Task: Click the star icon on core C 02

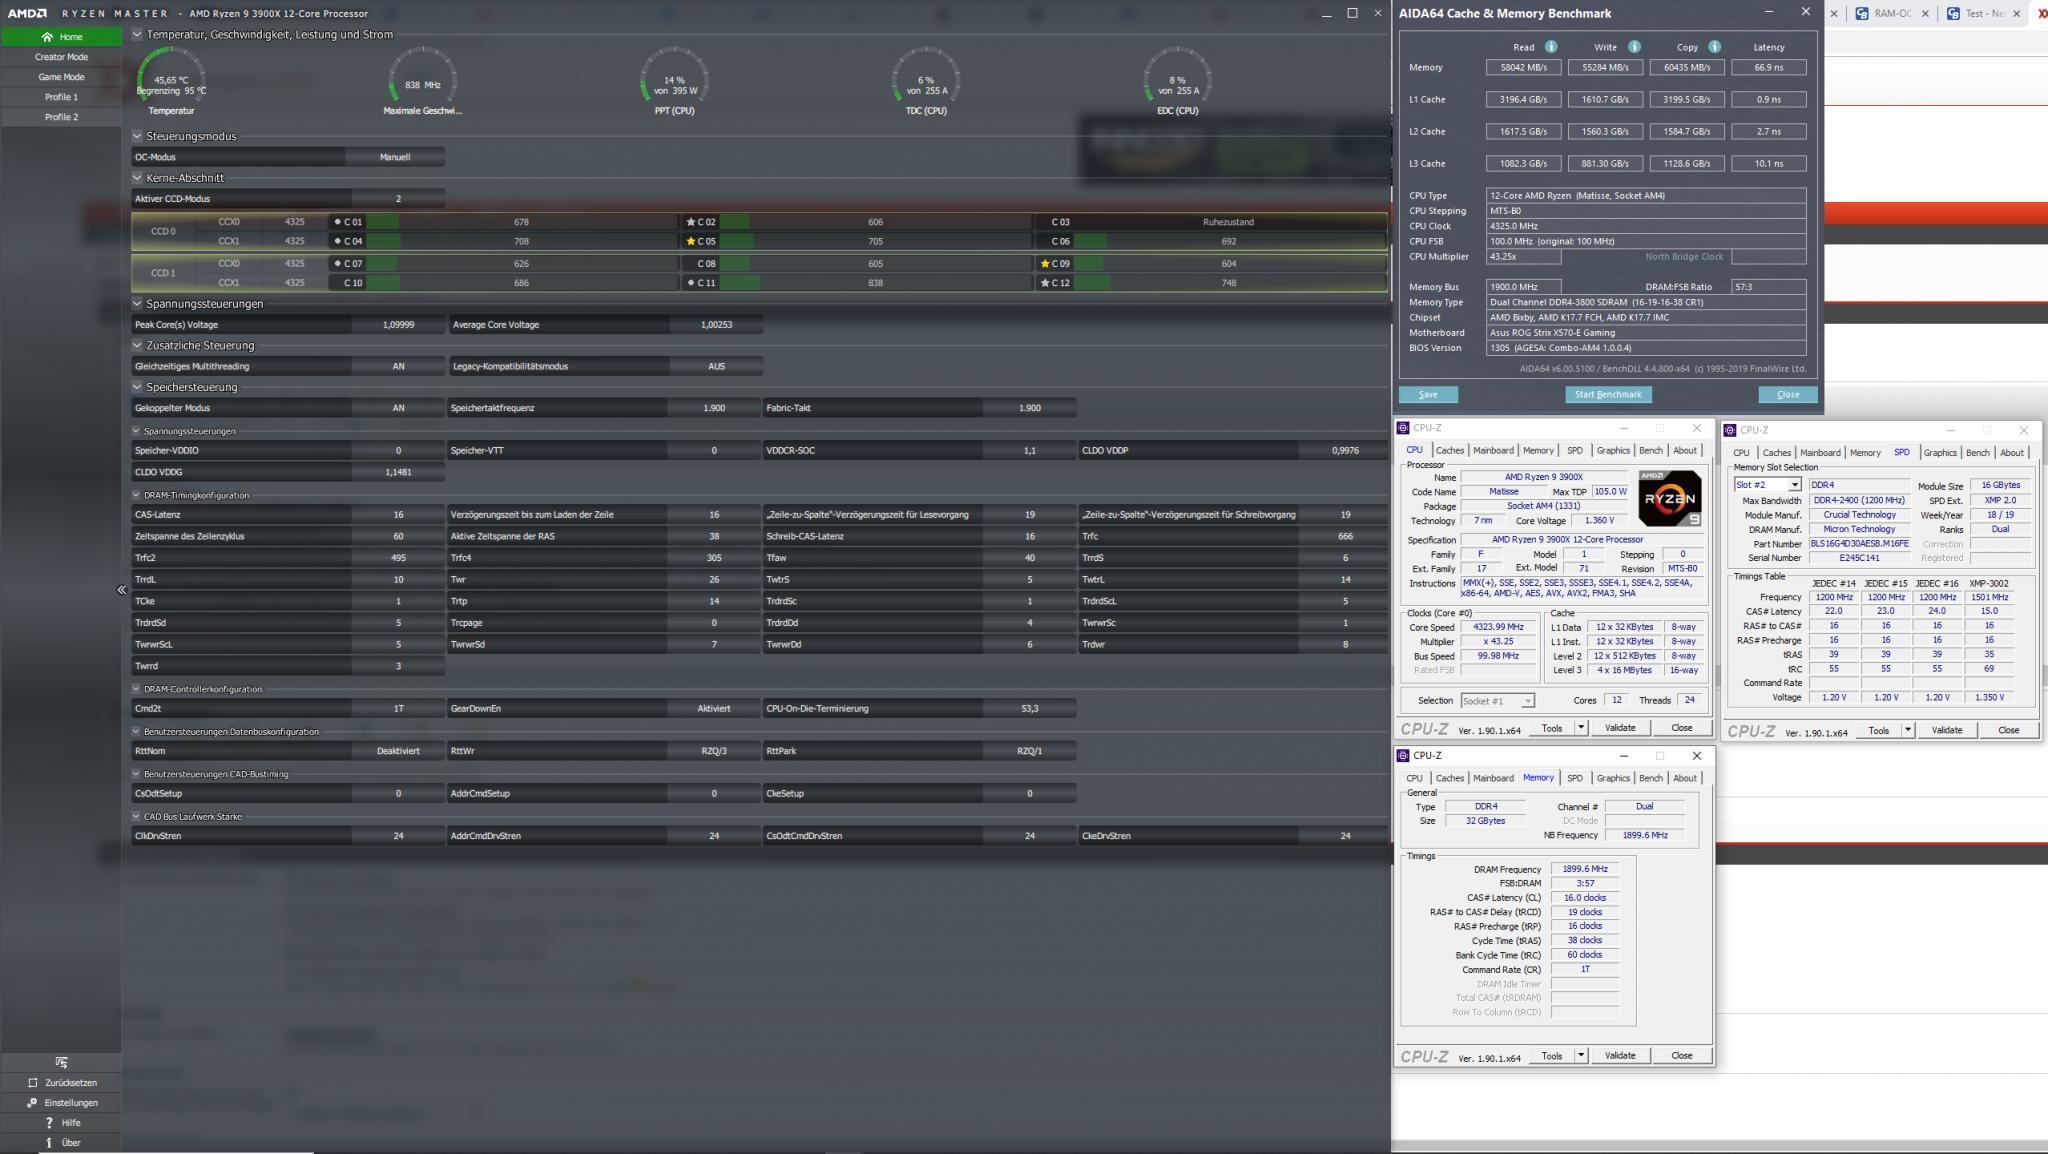Action: (x=690, y=222)
